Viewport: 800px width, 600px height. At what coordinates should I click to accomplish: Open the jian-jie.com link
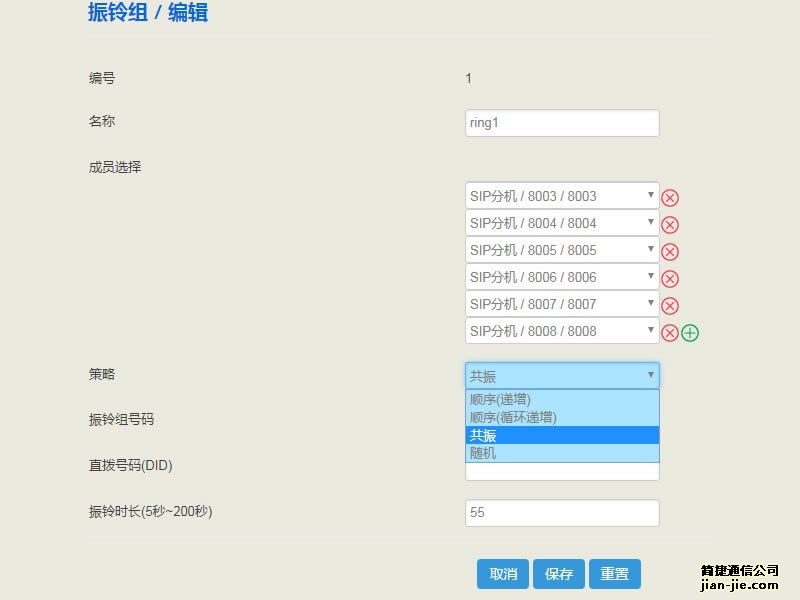pos(737,580)
